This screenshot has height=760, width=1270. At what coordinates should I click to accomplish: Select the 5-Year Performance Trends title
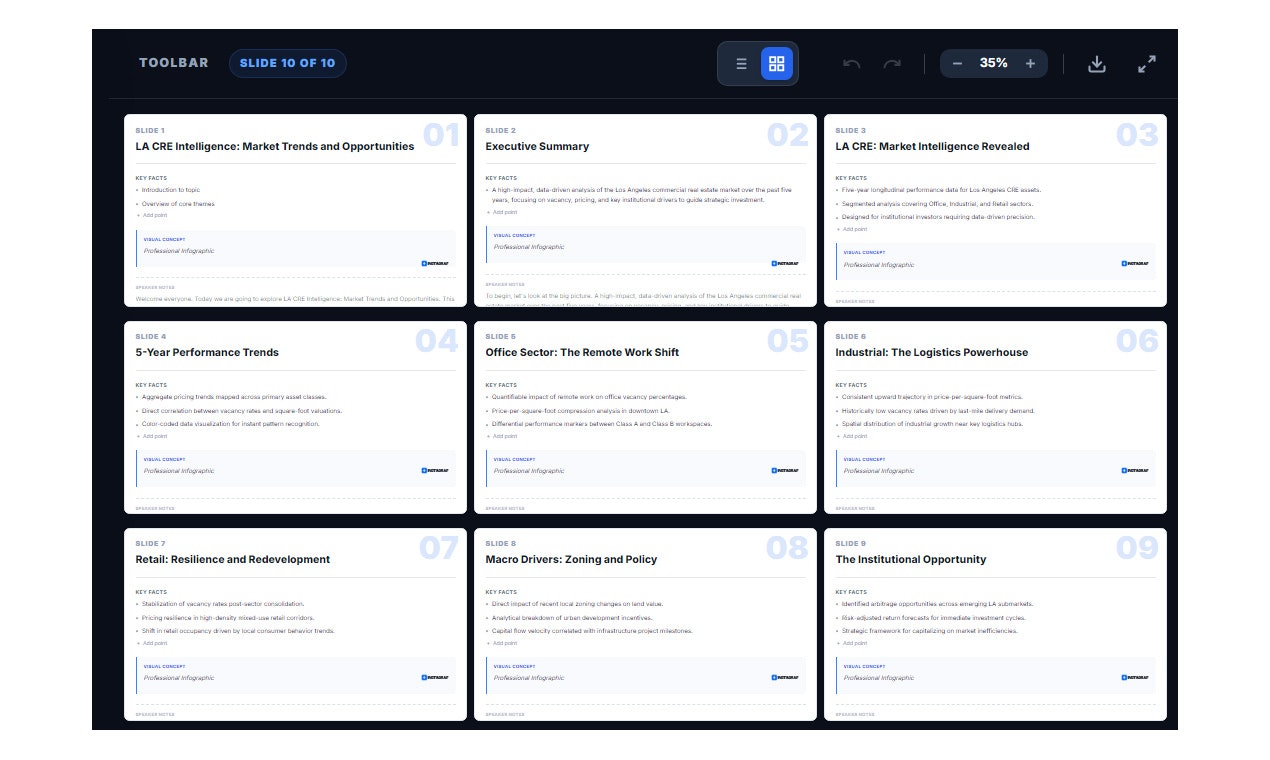click(207, 352)
